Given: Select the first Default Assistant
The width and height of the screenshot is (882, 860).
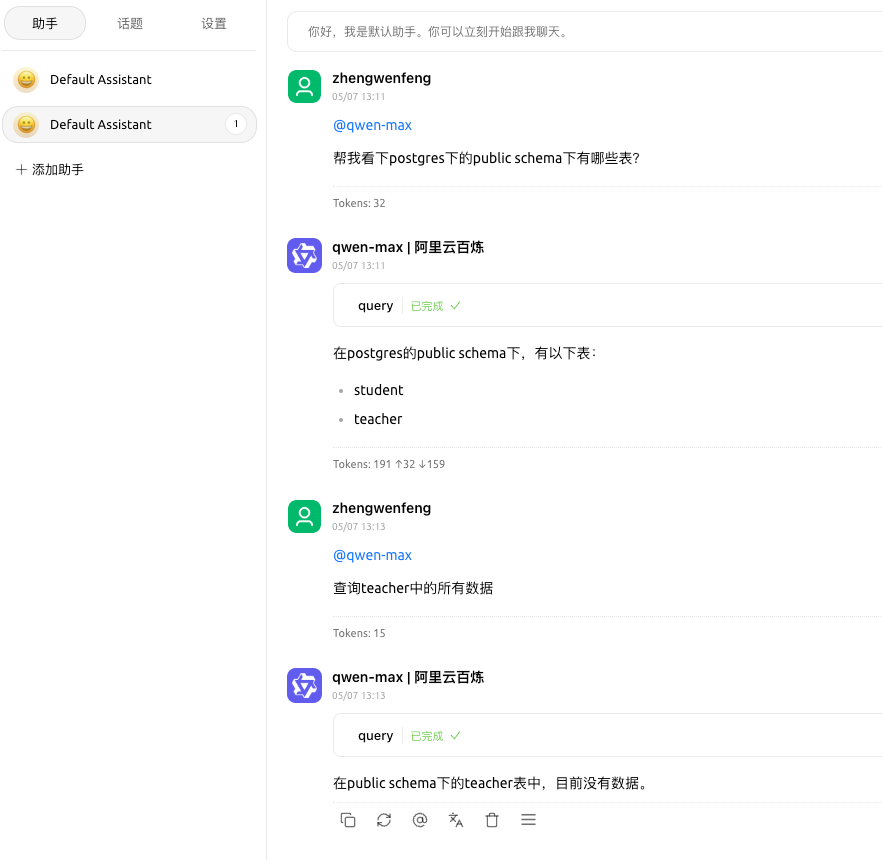Looking at the screenshot, I should 100,79.
